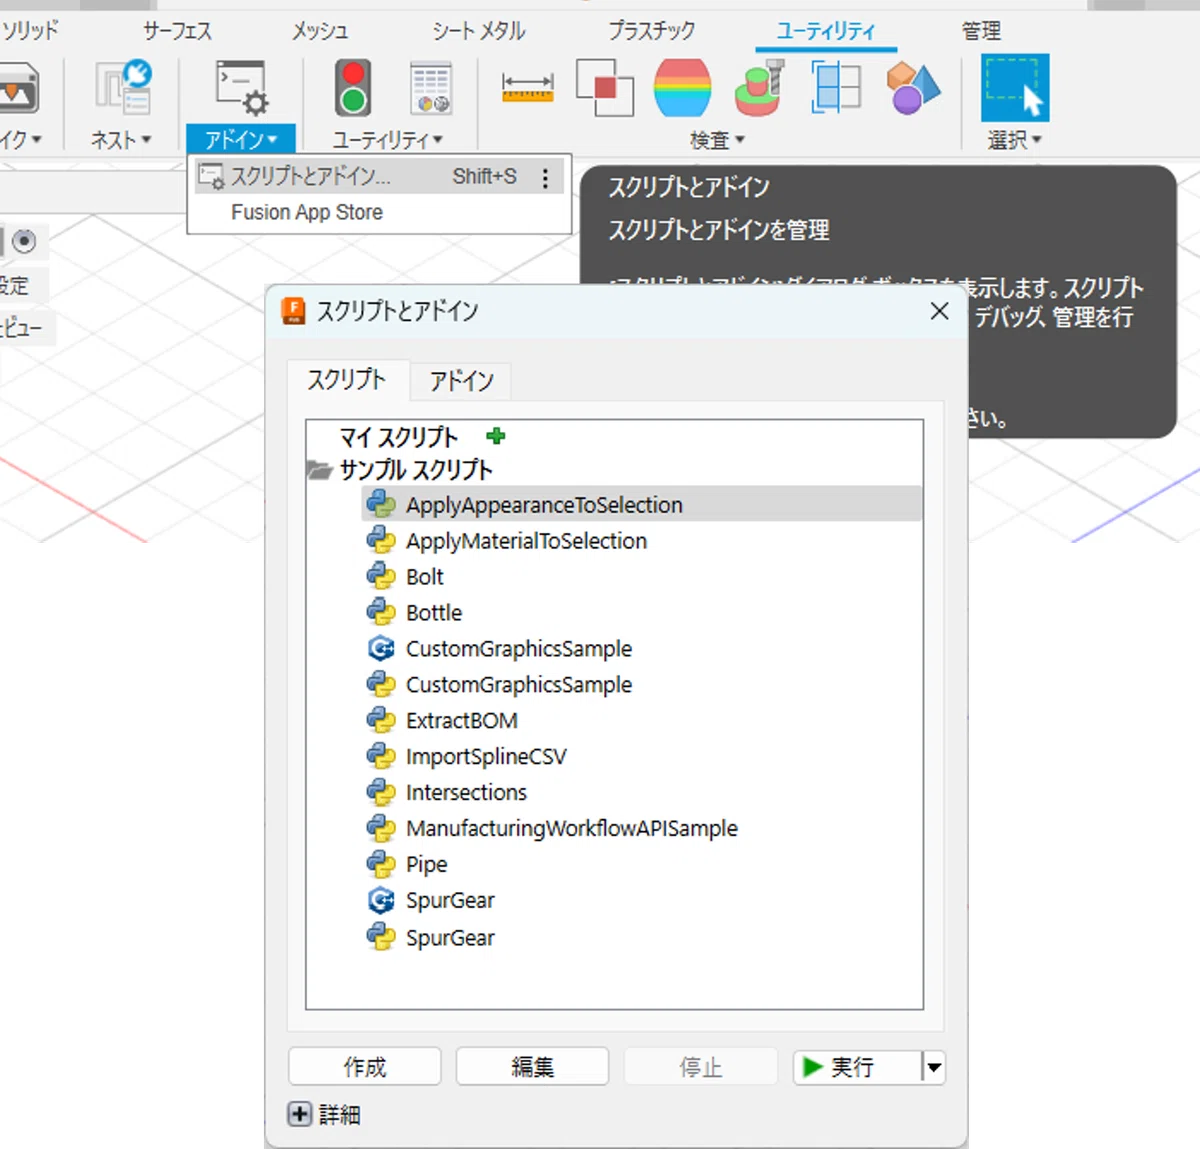1200x1149 pixels.
Task: Open the 選択 dropdown
Action: pos(1015,140)
